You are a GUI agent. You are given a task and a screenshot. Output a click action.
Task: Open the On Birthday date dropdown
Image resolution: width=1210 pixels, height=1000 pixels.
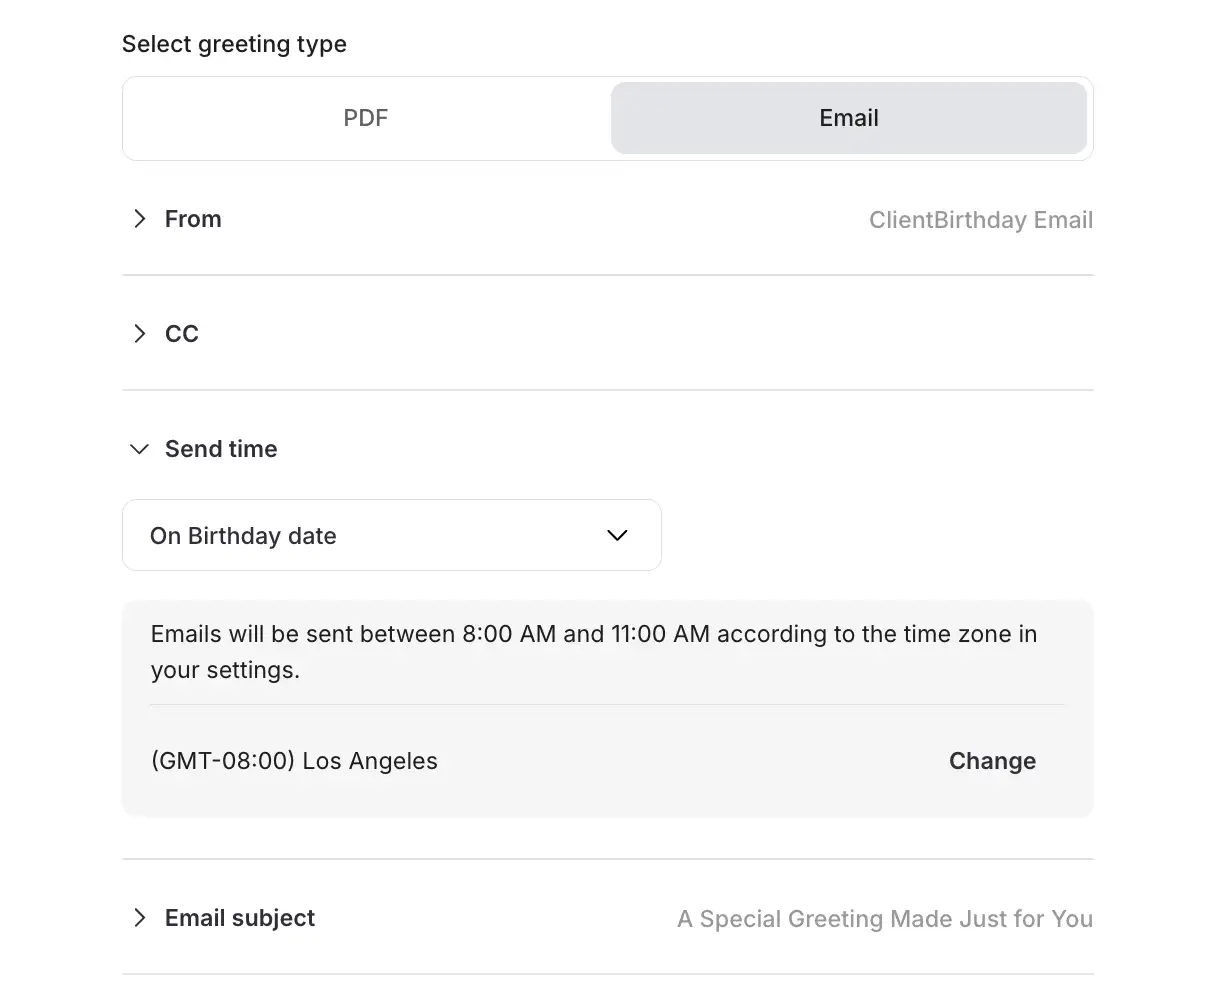coord(392,535)
